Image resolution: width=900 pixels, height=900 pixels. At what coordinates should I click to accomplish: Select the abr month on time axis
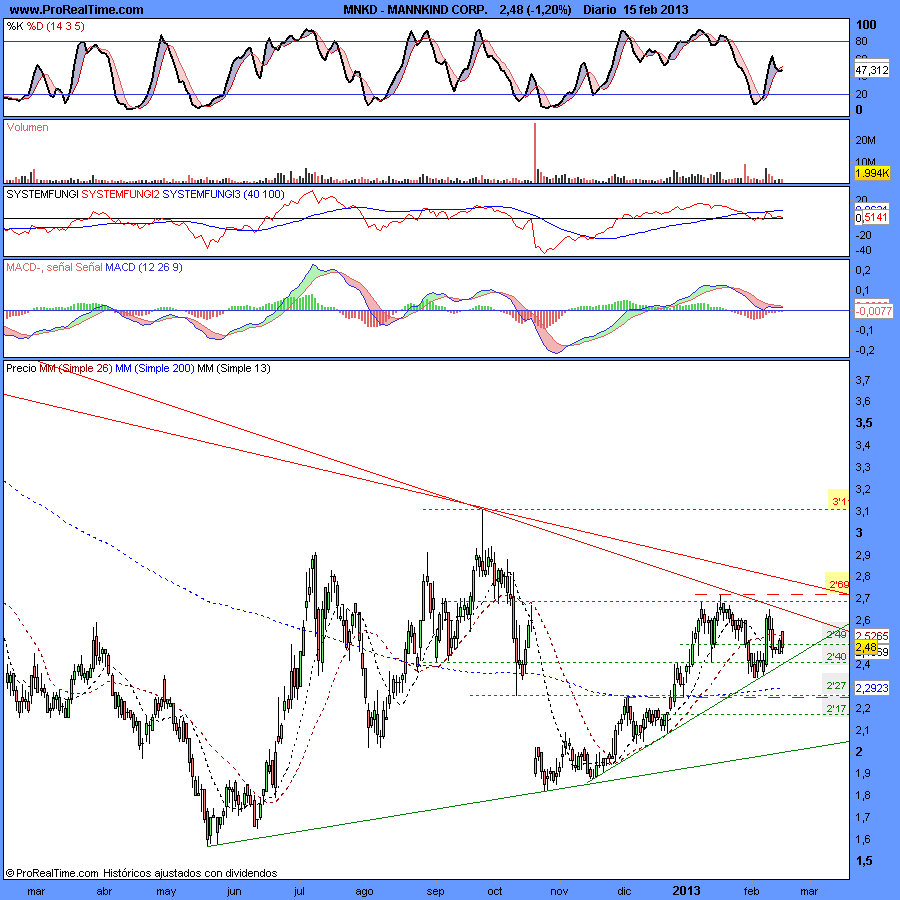(104, 891)
